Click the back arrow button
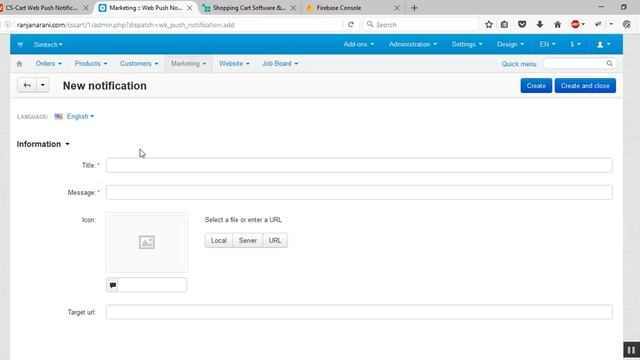Screen dimensions: 640x360 27,85
